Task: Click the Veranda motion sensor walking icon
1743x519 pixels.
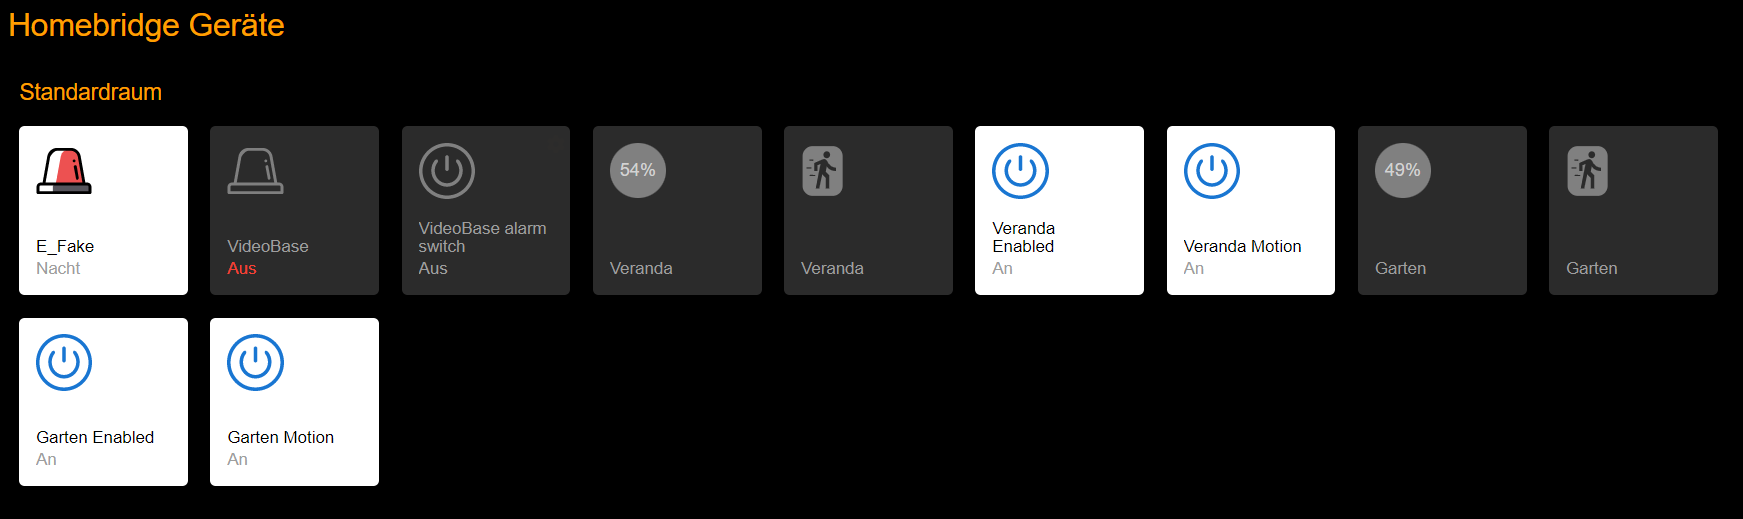Action: pyautogui.click(x=823, y=171)
